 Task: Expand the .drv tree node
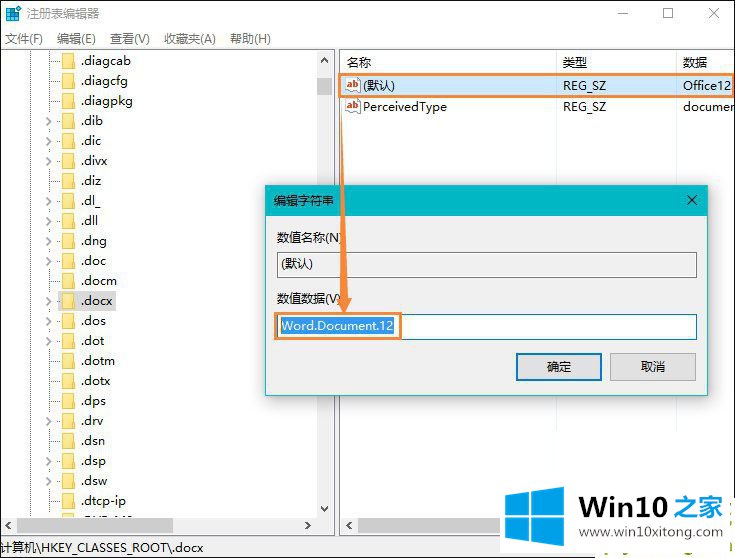coord(48,421)
